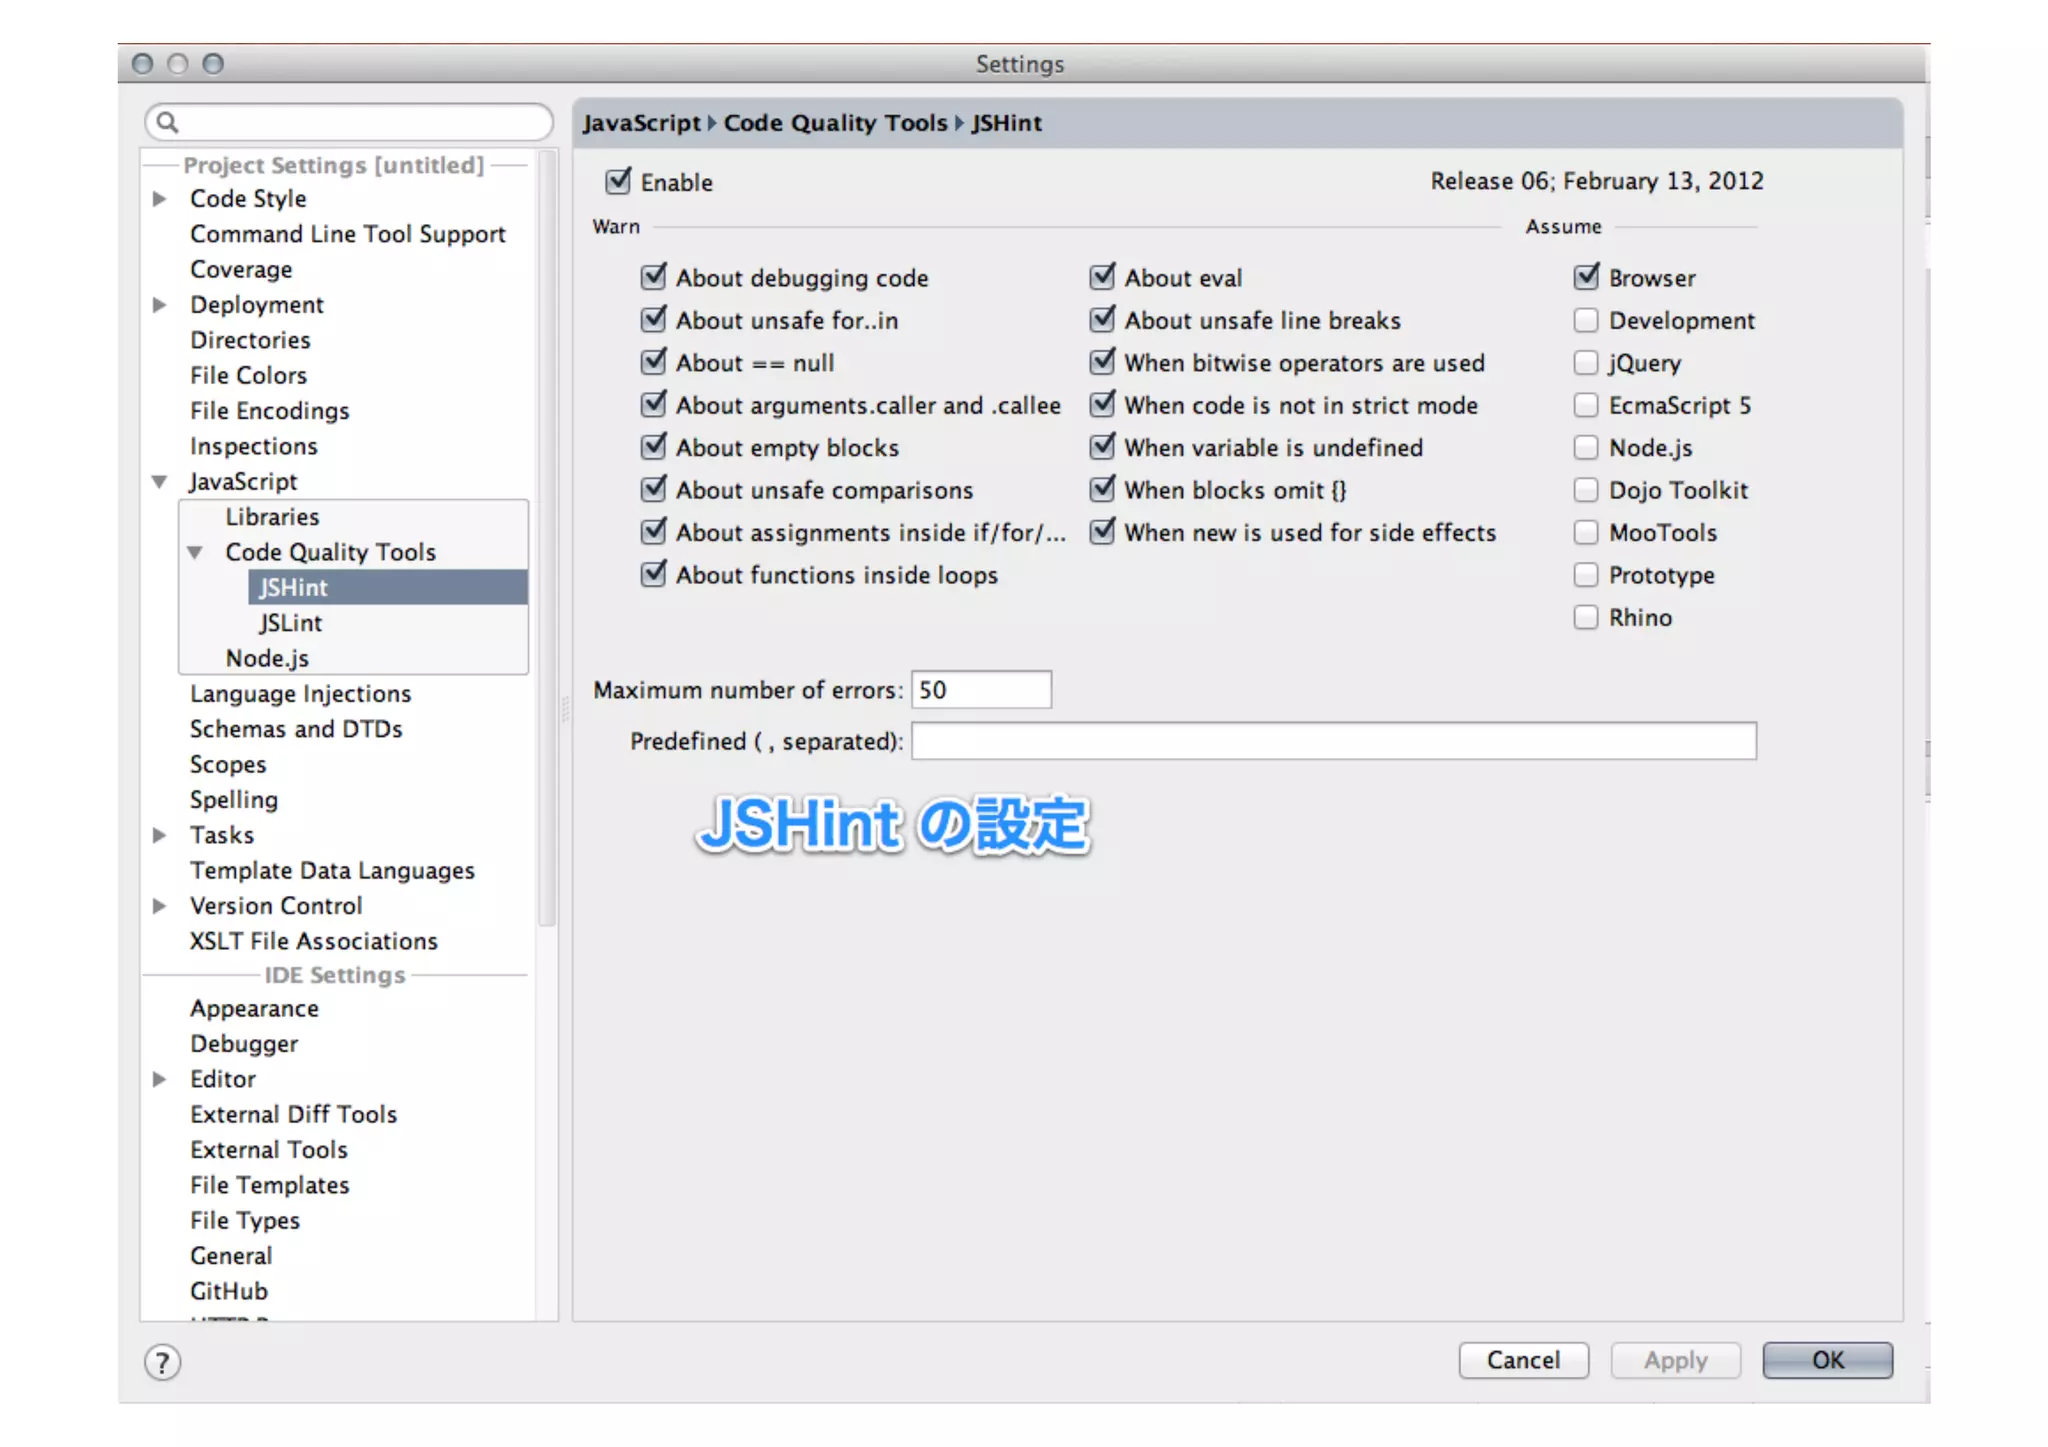This screenshot has width=2048, height=1447.
Task: Enable the jQuery assumption checkbox
Action: (x=1585, y=362)
